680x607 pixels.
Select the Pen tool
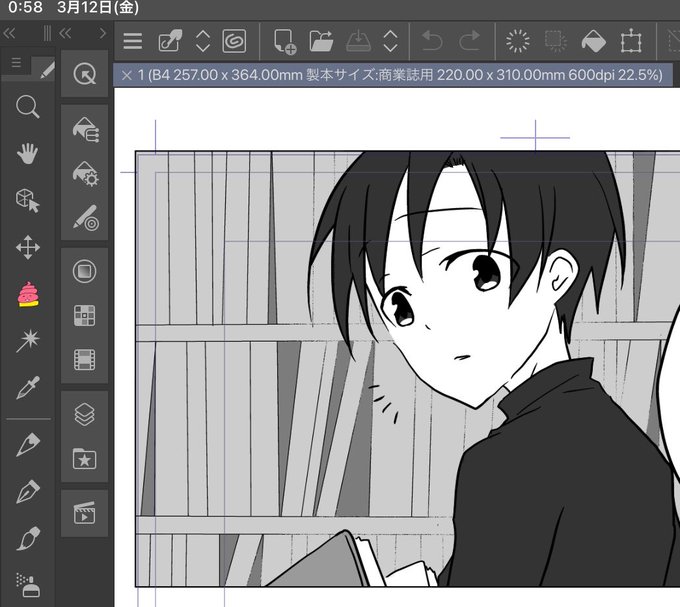point(28,444)
